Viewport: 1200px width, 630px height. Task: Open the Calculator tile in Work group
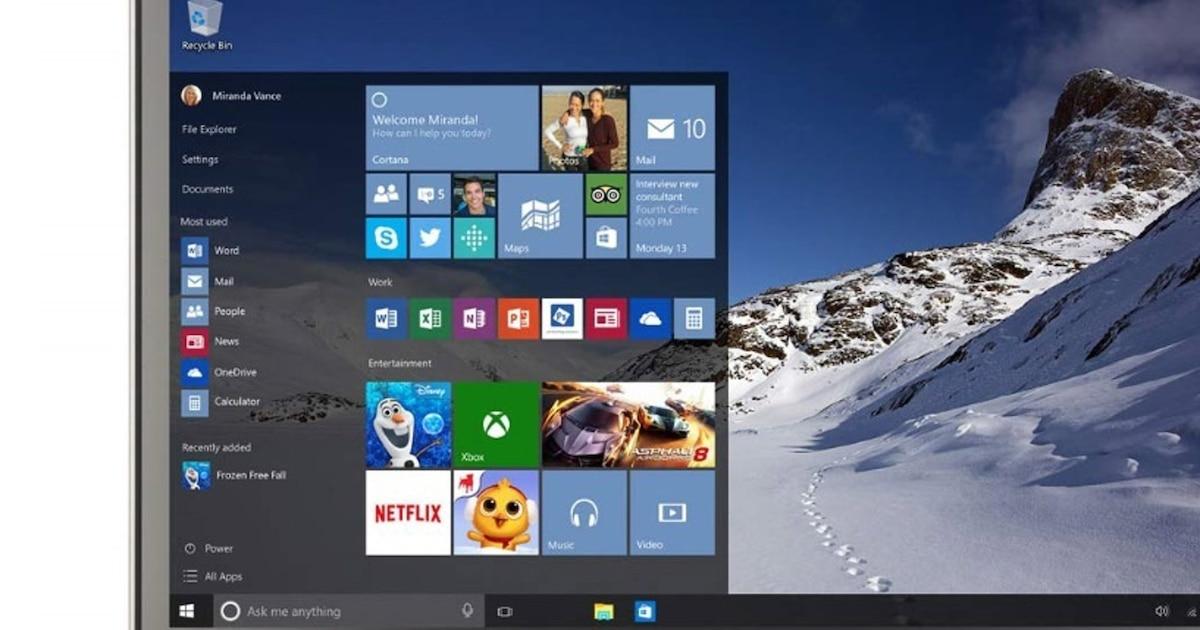[x=694, y=318]
